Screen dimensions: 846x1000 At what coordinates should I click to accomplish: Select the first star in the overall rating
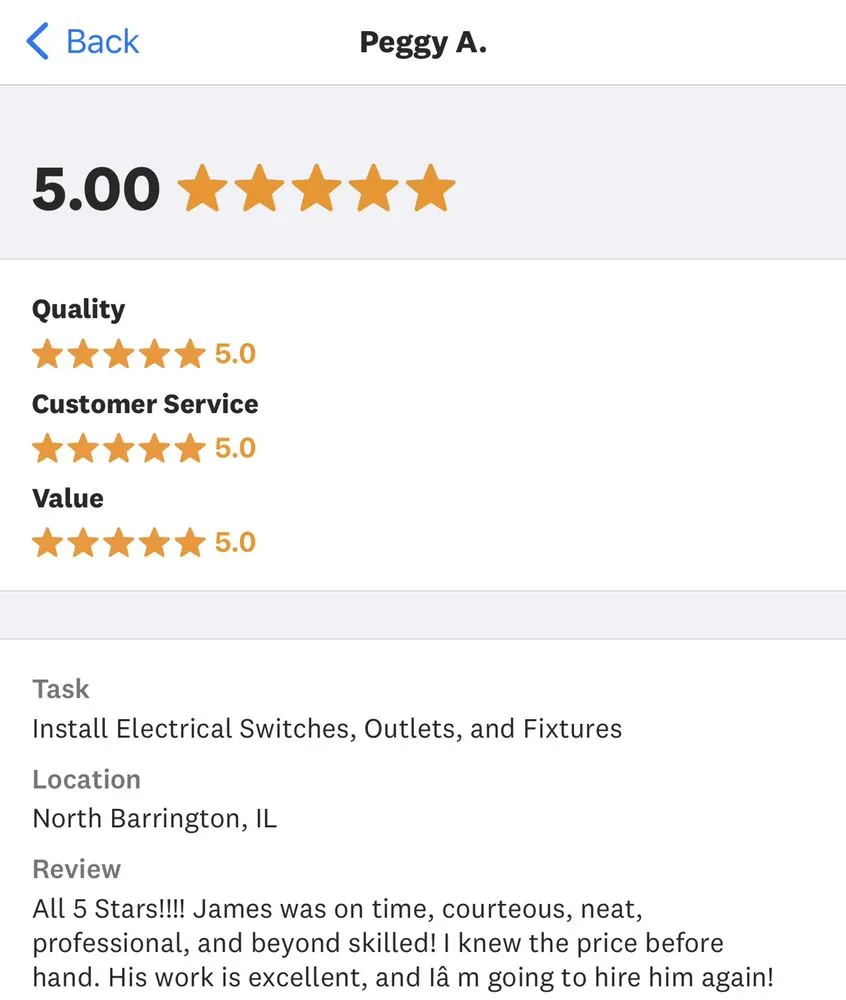(x=204, y=188)
